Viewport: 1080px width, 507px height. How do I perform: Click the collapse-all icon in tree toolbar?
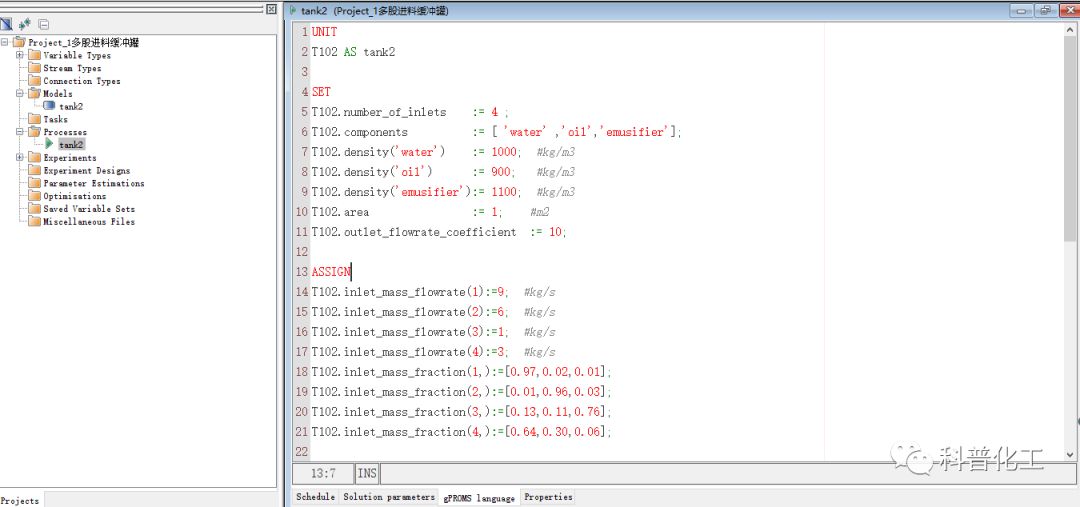click(43, 23)
